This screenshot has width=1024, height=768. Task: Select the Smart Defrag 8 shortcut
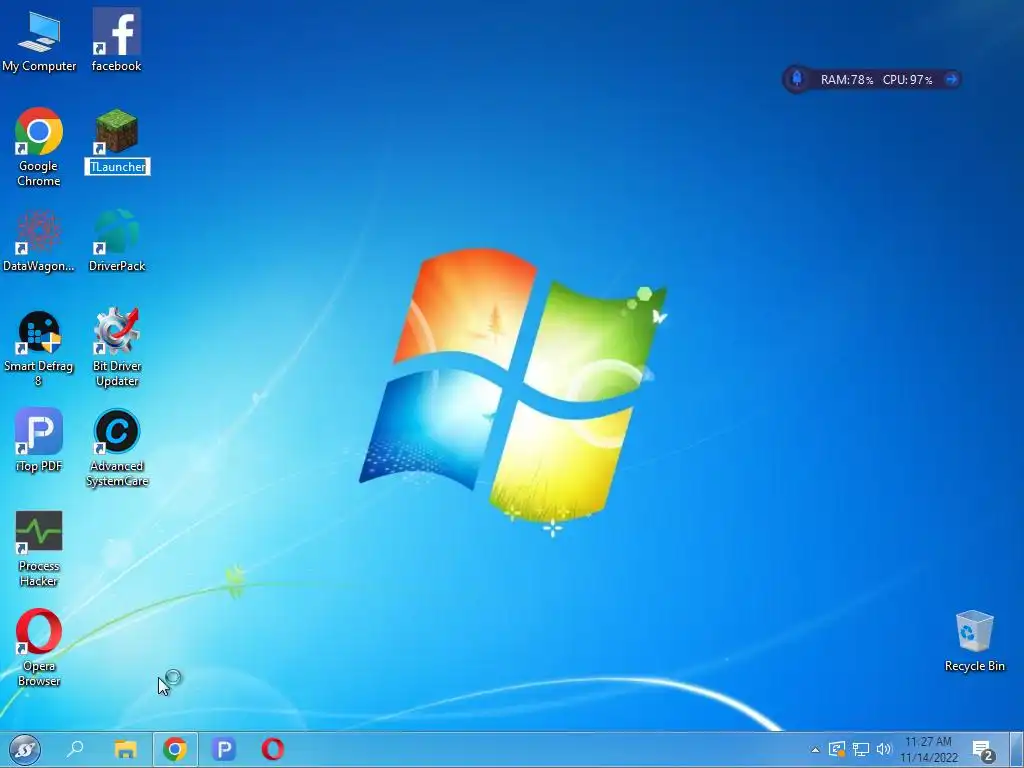coord(39,348)
